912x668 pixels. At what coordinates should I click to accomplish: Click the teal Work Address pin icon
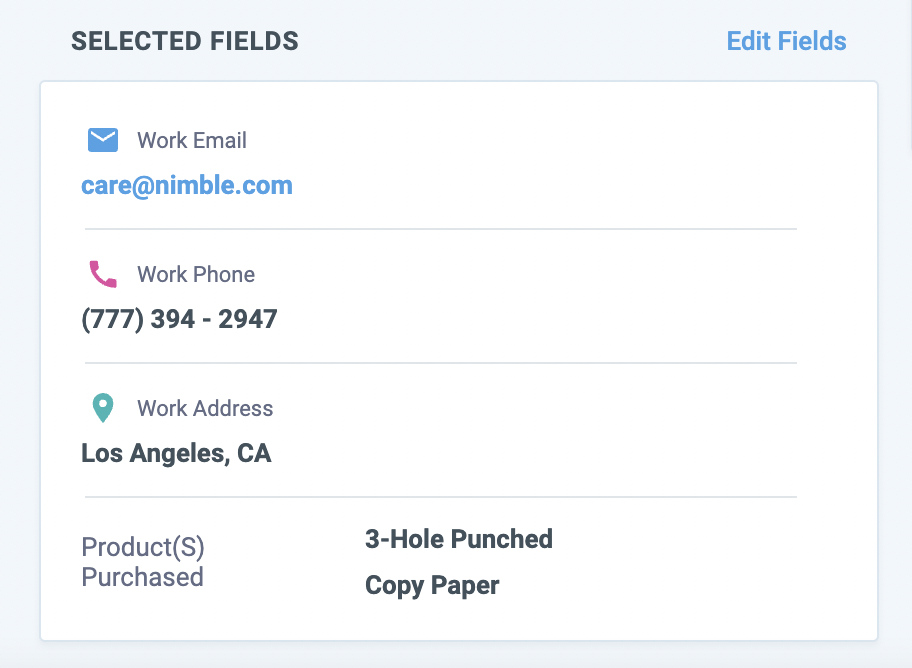pos(102,408)
